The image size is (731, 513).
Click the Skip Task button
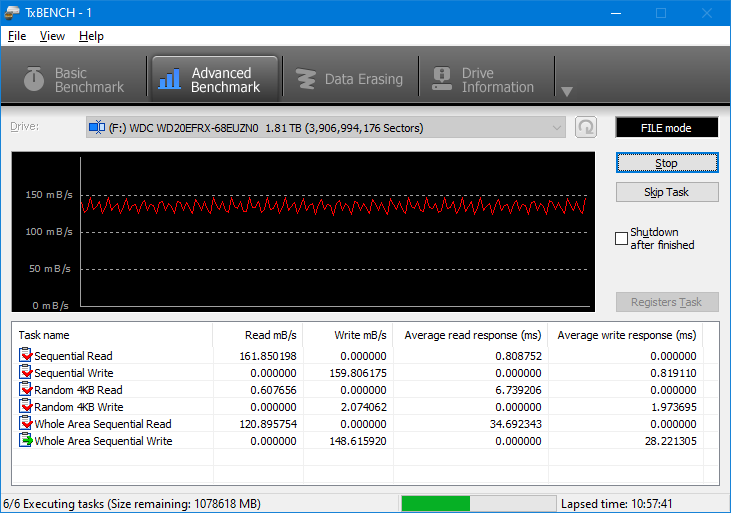click(x=667, y=192)
